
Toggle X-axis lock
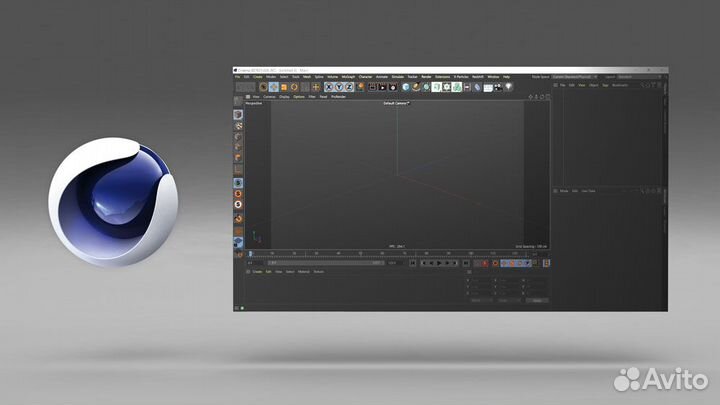329,87
